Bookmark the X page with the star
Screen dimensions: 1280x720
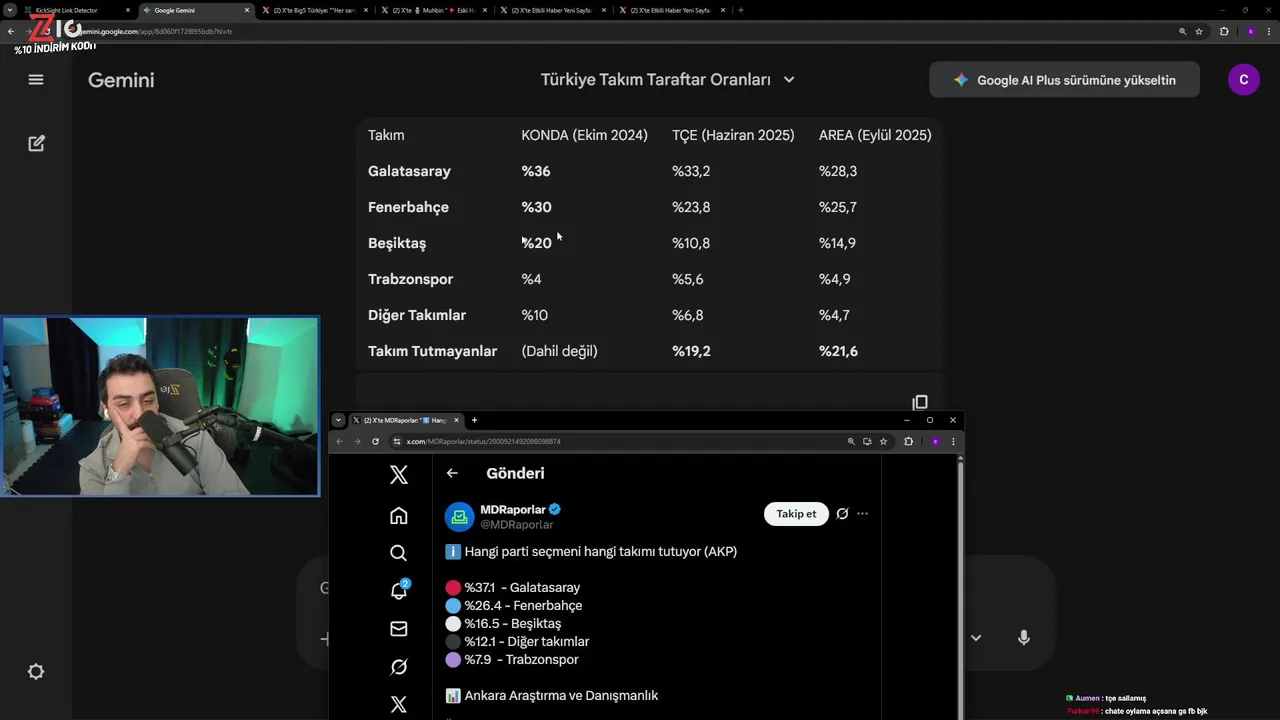pyautogui.click(x=883, y=441)
